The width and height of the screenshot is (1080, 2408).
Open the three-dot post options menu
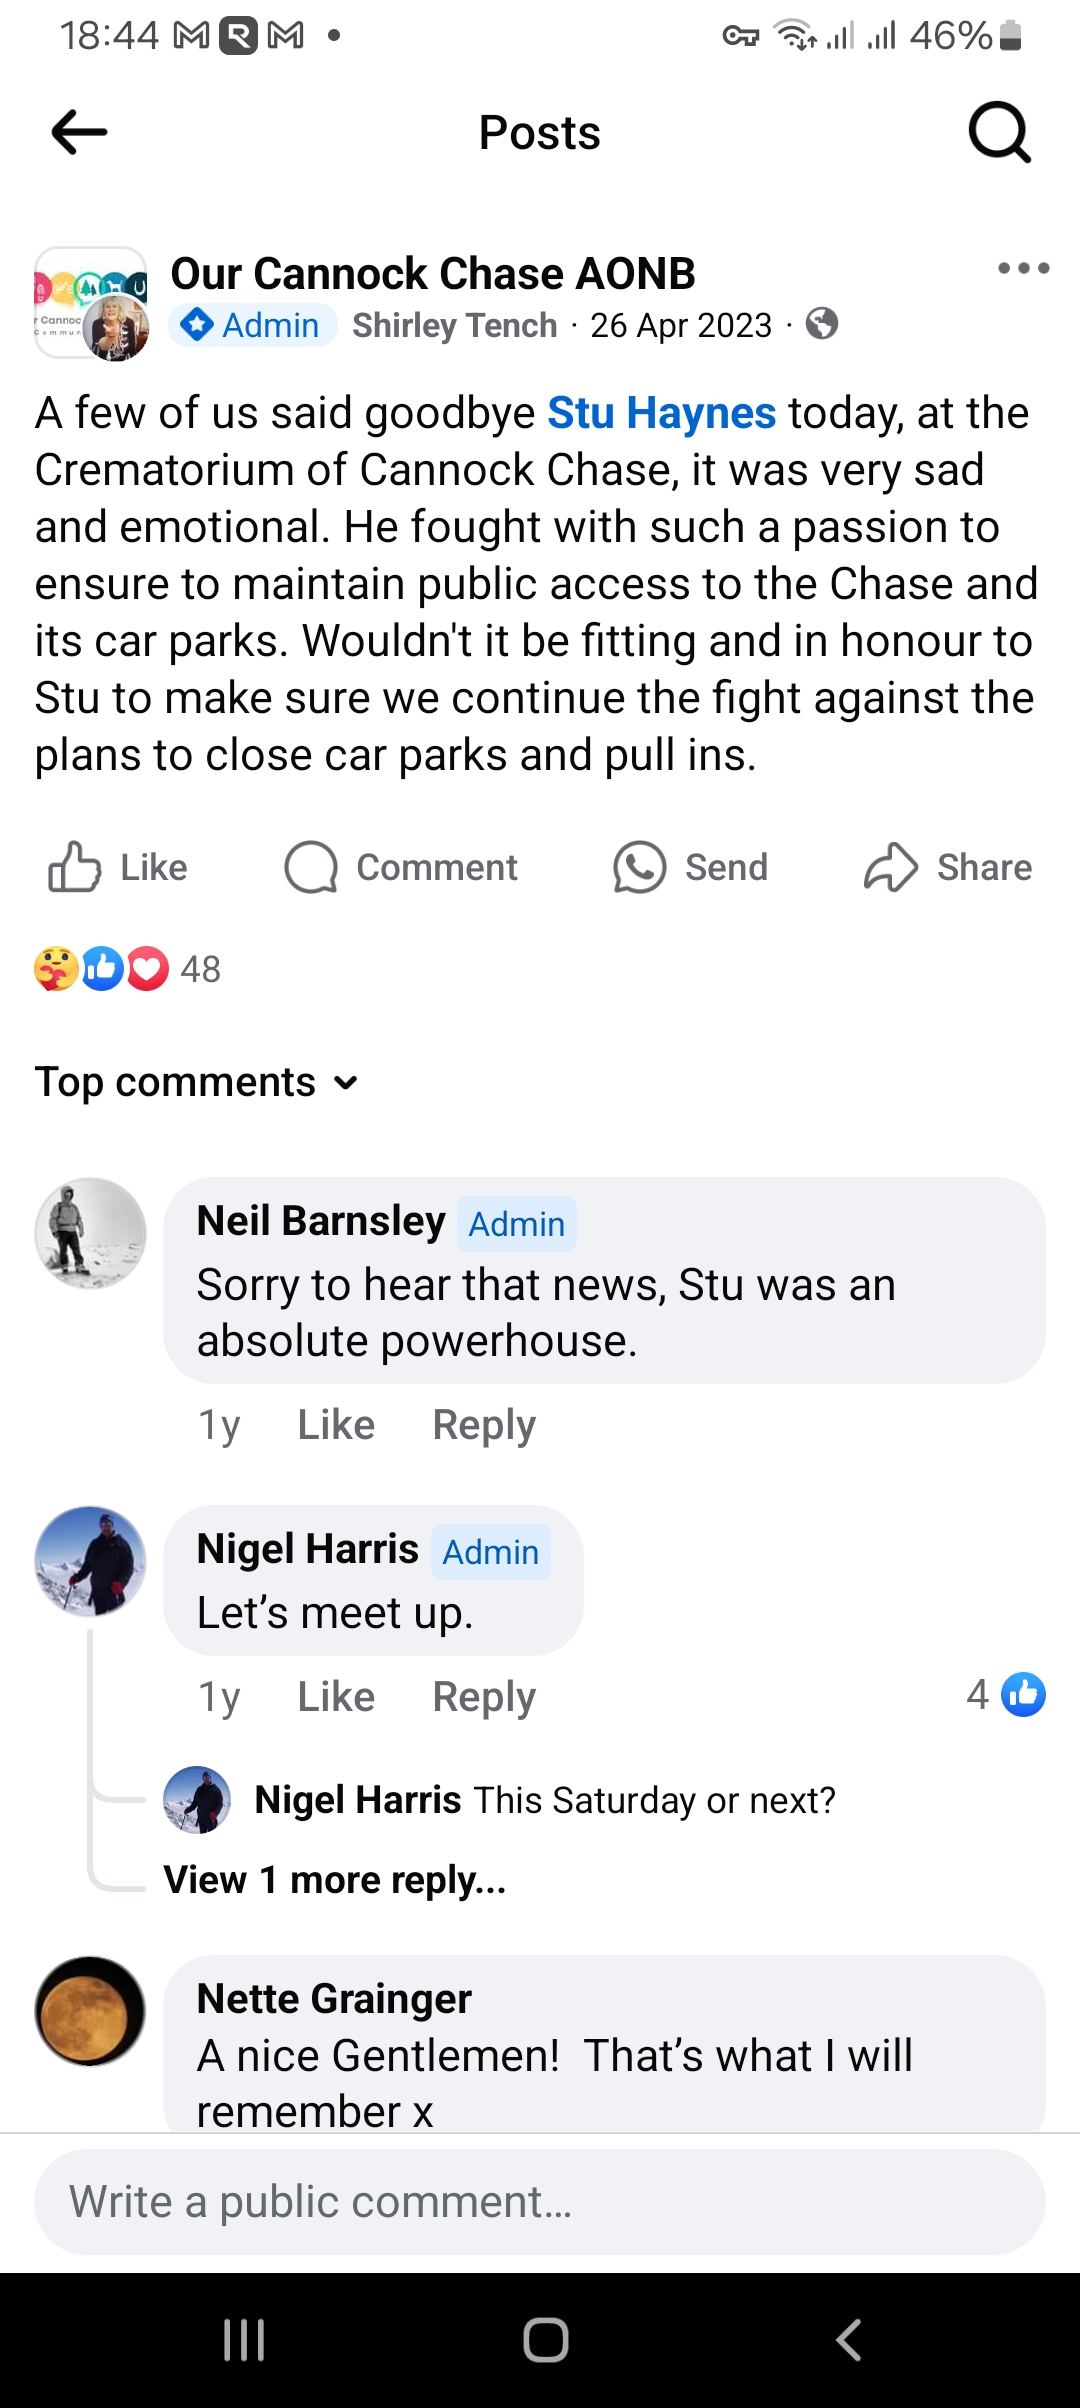coord(1023,268)
